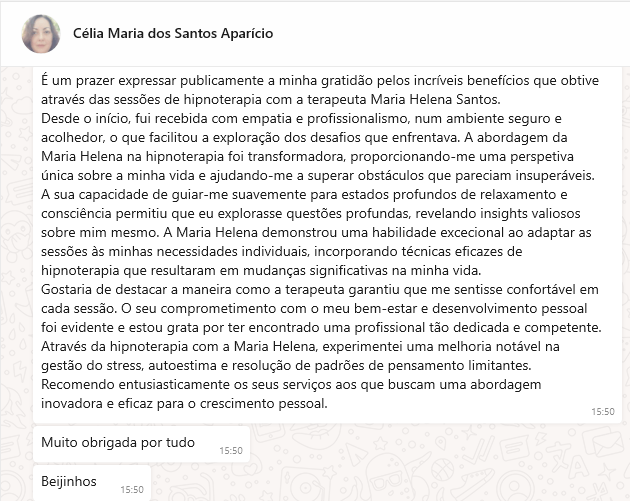The image size is (630, 501).
Task: Select the 'Muito obrigada por tudo' message
Action: pyautogui.click(x=141, y=444)
